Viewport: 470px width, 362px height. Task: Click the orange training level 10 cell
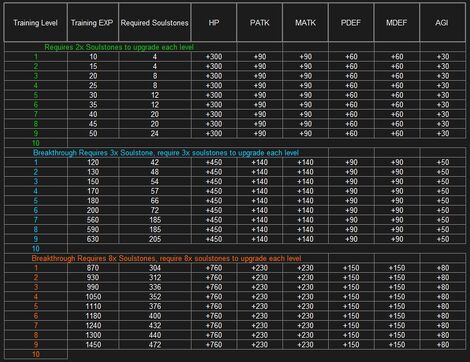[36, 354]
